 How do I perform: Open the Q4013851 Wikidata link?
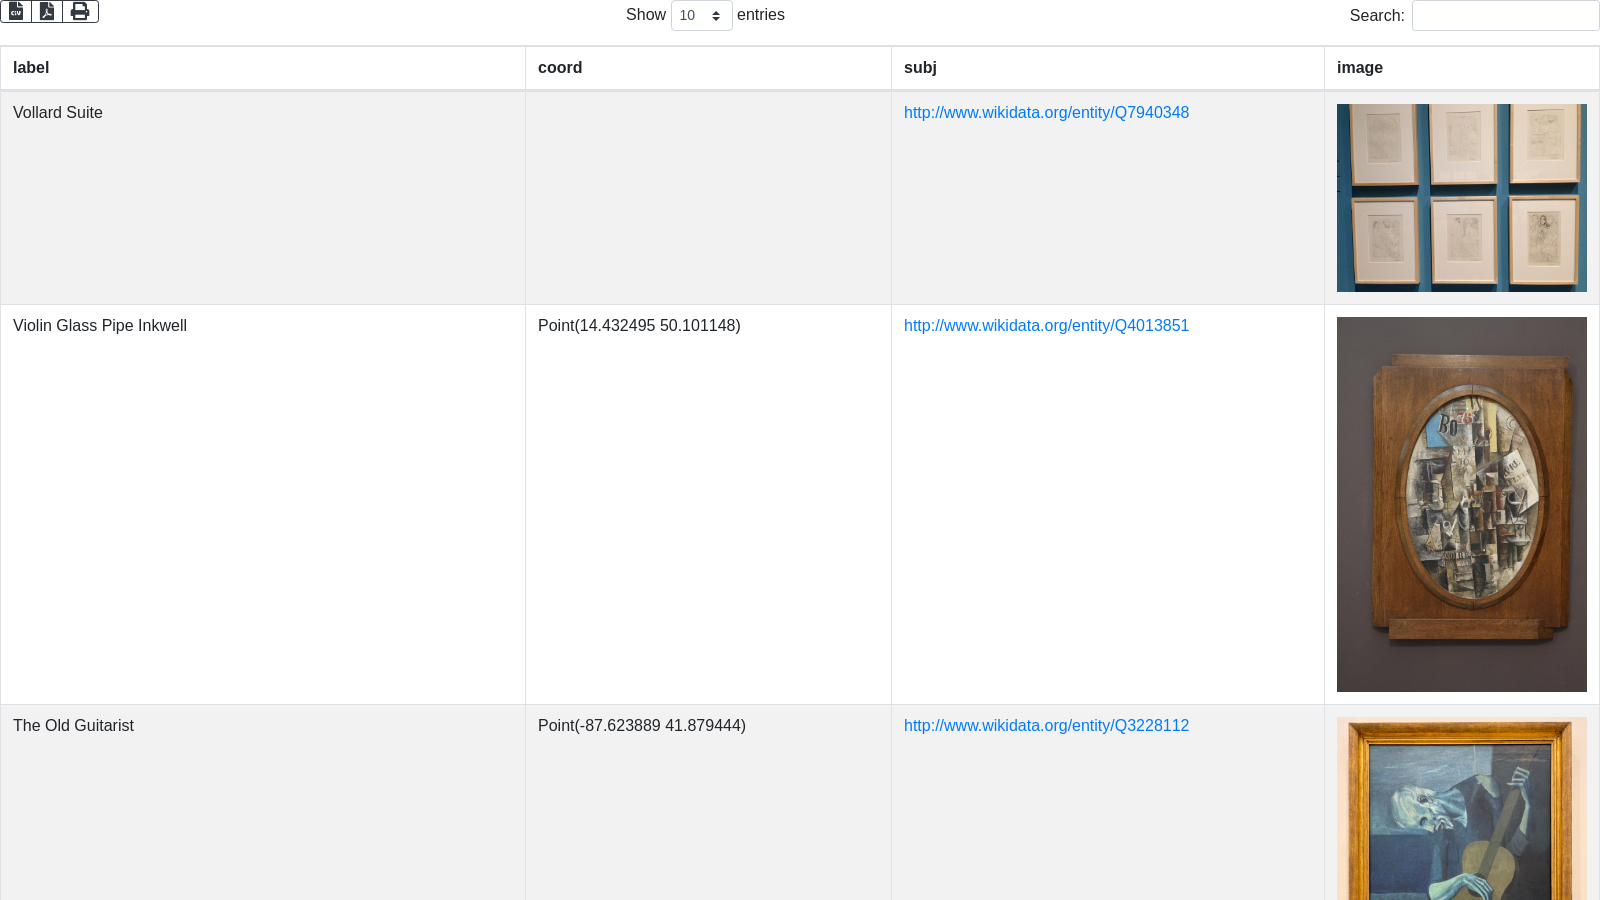(x=1046, y=326)
